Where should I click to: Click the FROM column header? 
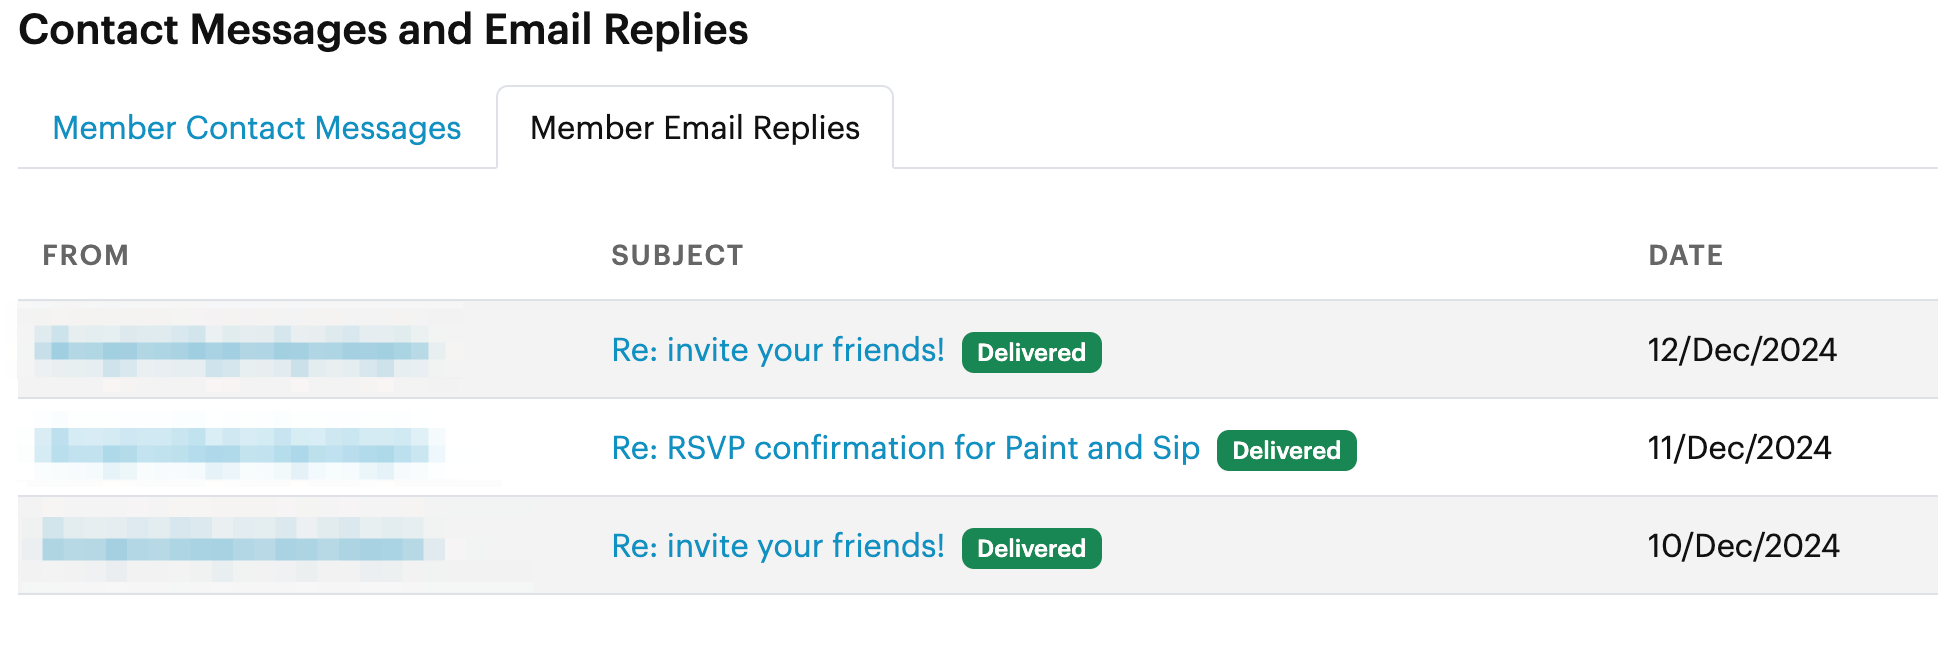85,256
